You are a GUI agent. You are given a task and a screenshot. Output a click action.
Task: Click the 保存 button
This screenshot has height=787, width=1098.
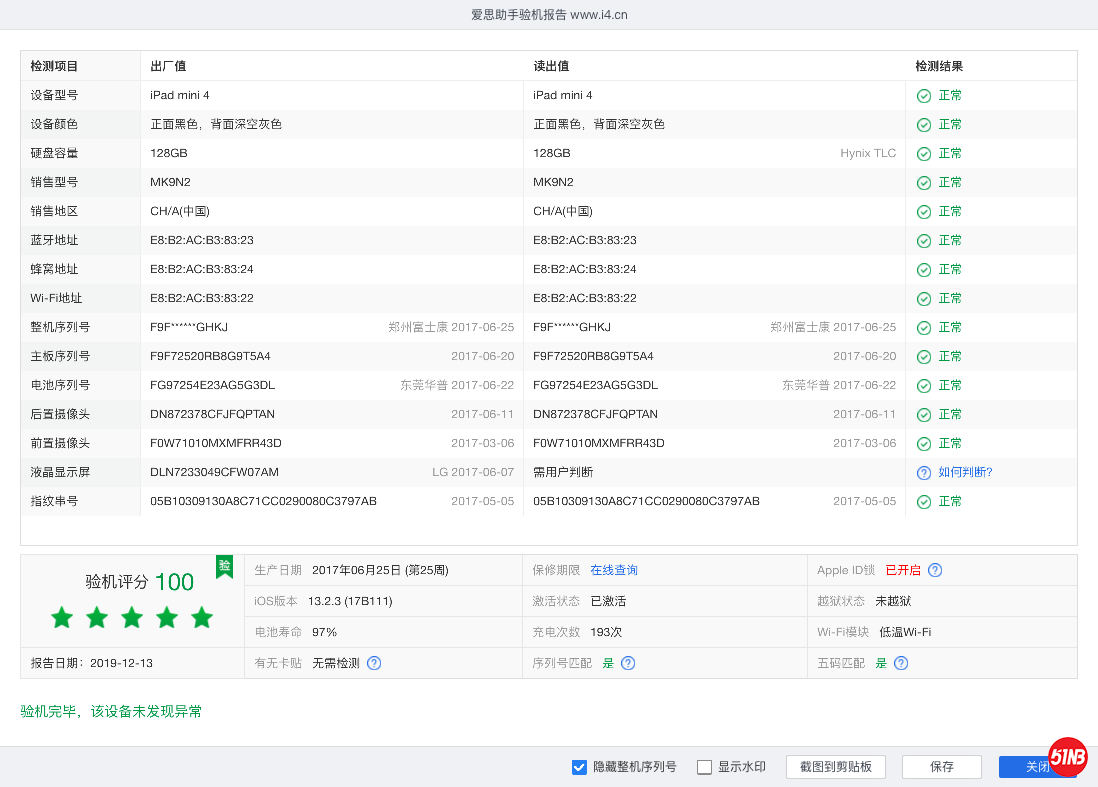(x=941, y=767)
